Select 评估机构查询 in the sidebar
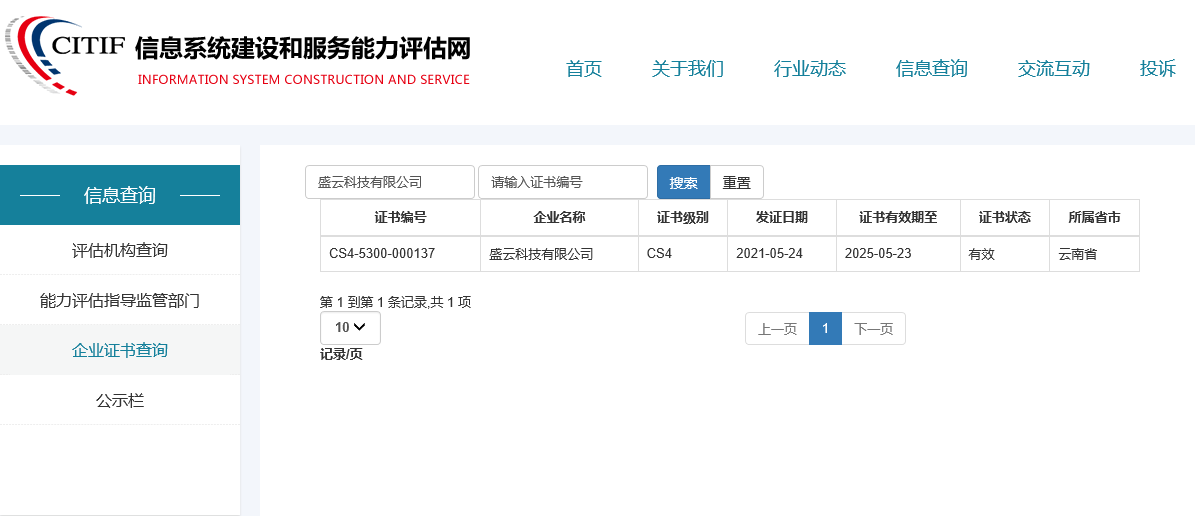This screenshot has height=516, width=1195. (x=120, y=250)
